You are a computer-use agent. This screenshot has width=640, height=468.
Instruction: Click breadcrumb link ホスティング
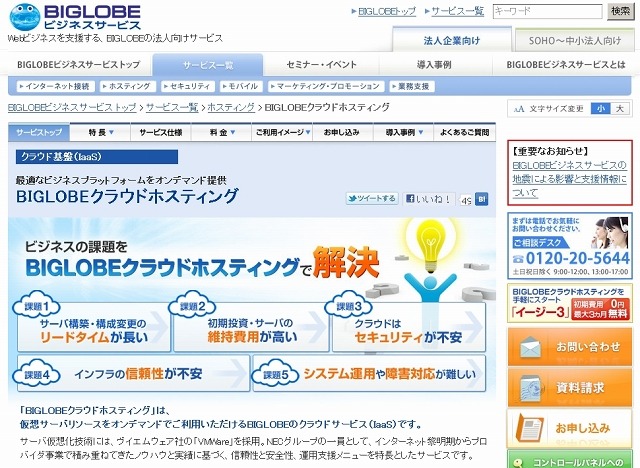point(231,107)
